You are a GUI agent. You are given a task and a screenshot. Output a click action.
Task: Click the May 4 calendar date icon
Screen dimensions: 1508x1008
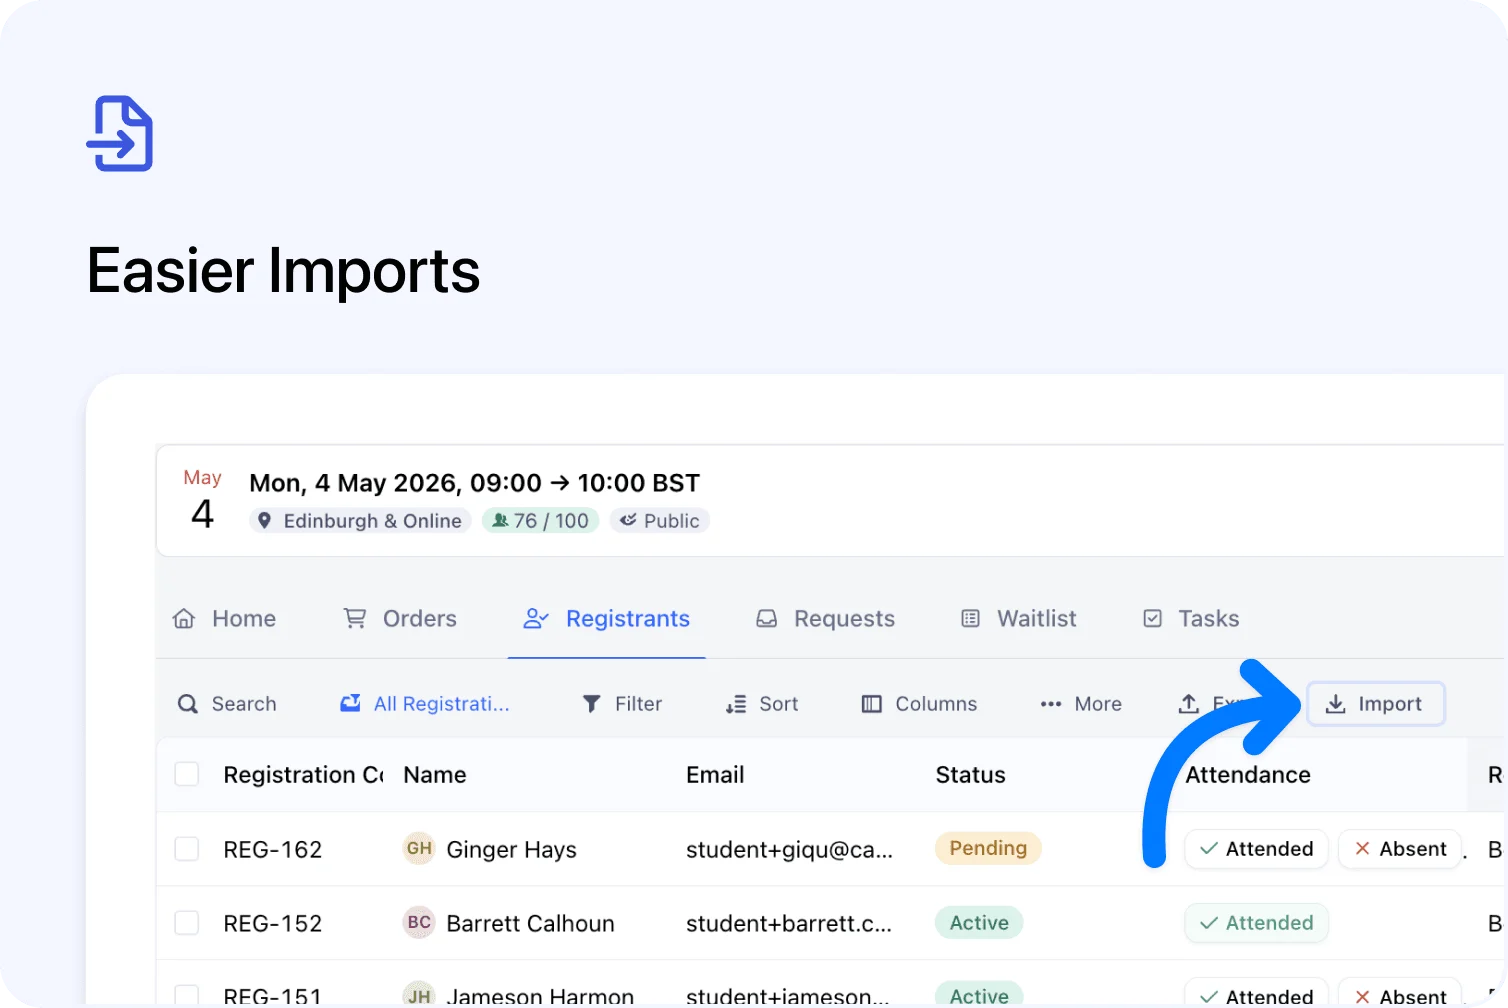[202, 500]
